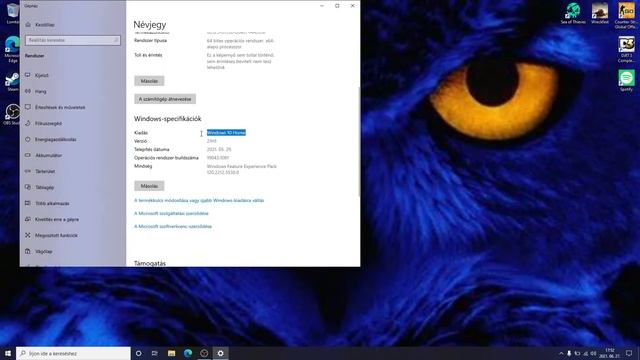The width and height of the screenshot is (640, 360).
Task: Open Sea of Thieves desktop shortcut
Action: click(x=573, y=13)
